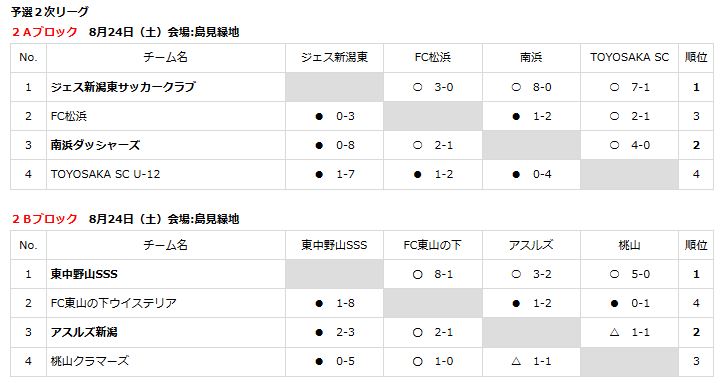Select team name ジェス新潟東サッカークラブ
This screenshot has height=383, width=725.
click(123, 87)
